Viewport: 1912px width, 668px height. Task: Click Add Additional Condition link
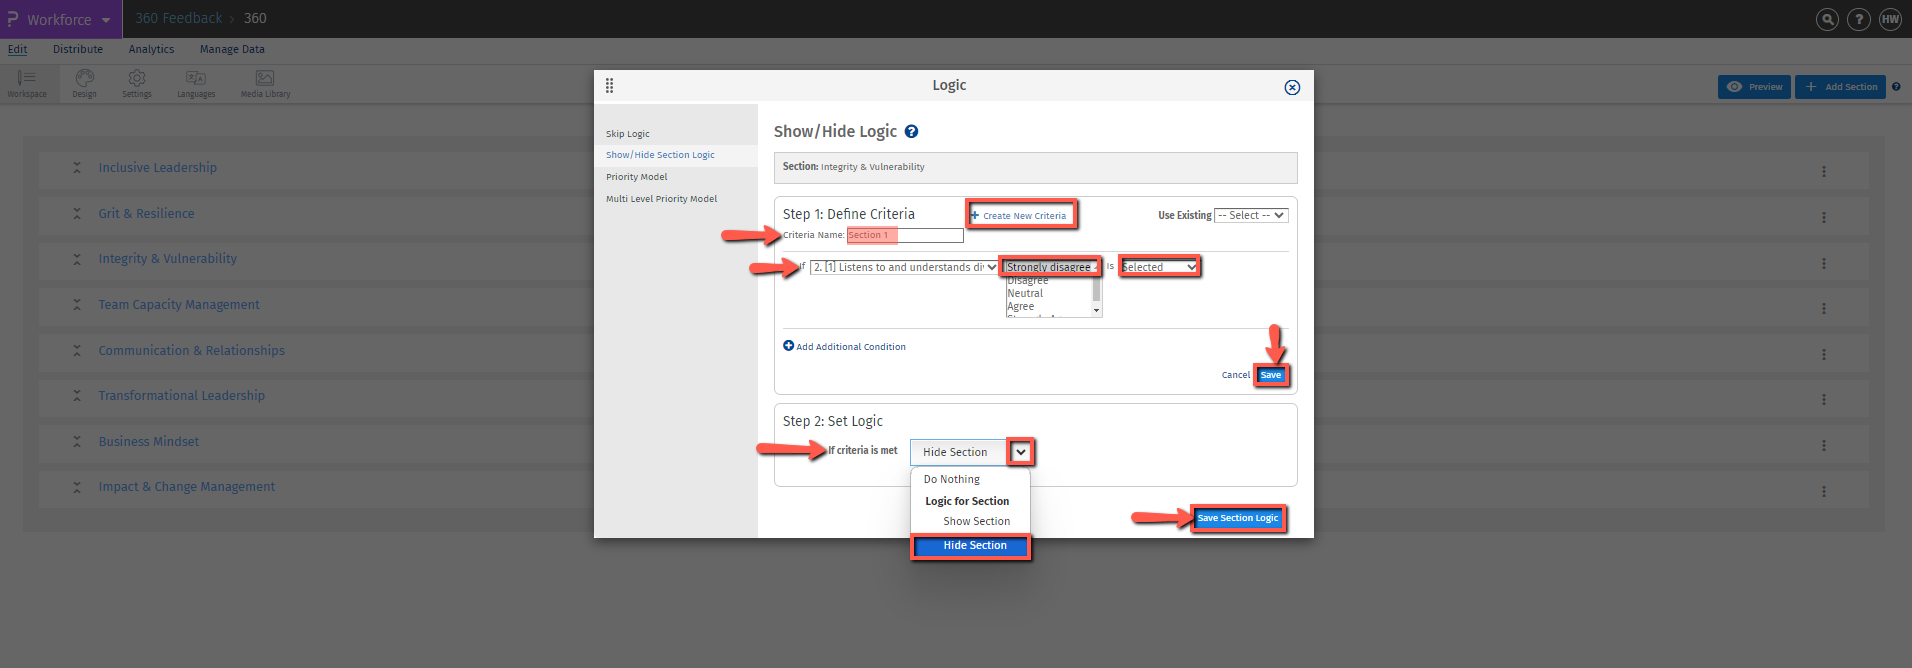(844, 346)
